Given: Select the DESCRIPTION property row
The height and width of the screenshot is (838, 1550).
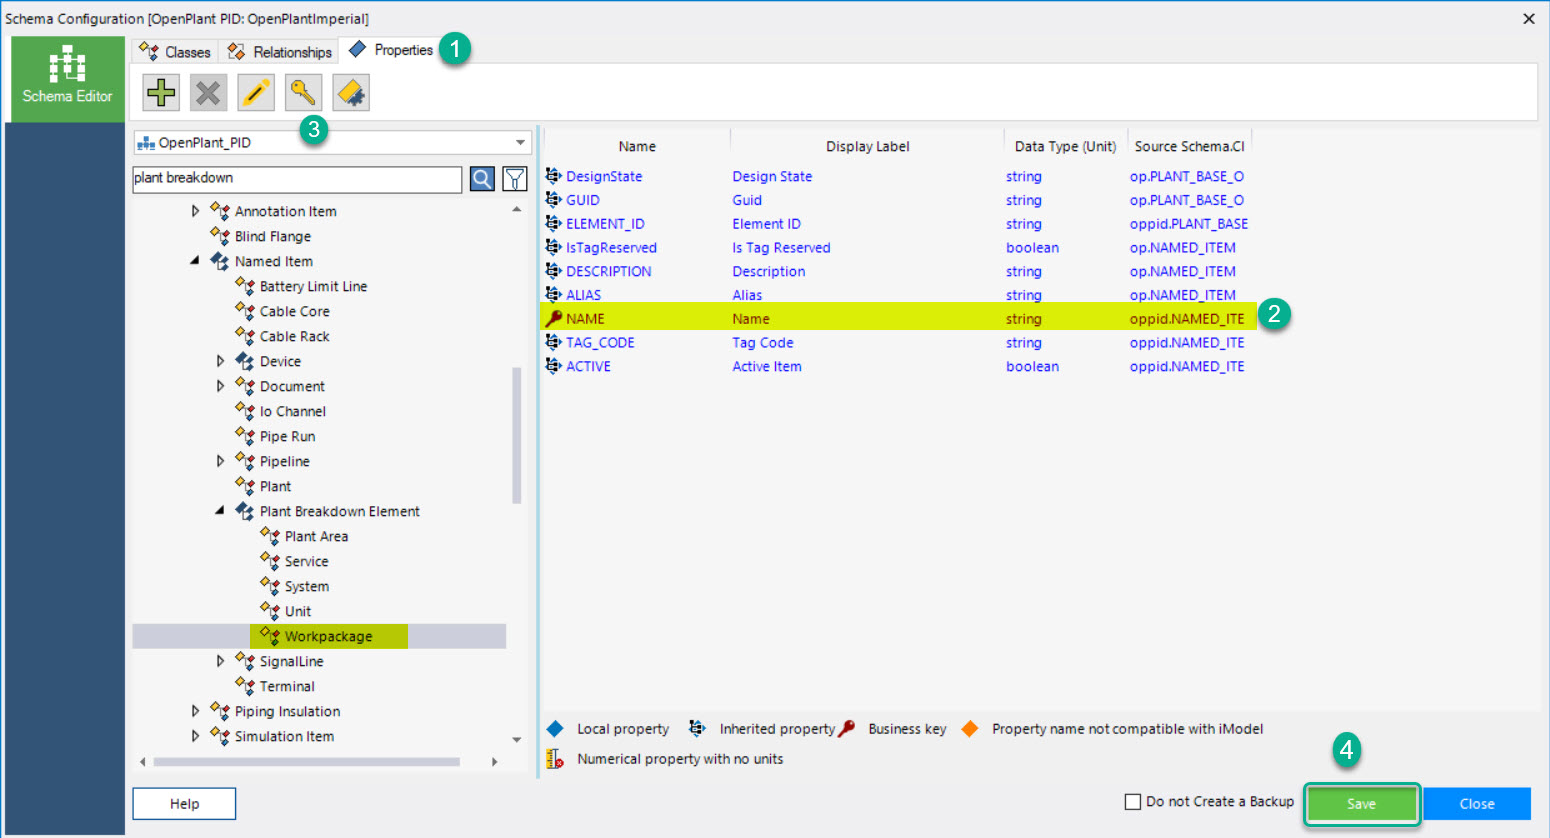Looking at the screenshot, I should (x=898, y=271).
